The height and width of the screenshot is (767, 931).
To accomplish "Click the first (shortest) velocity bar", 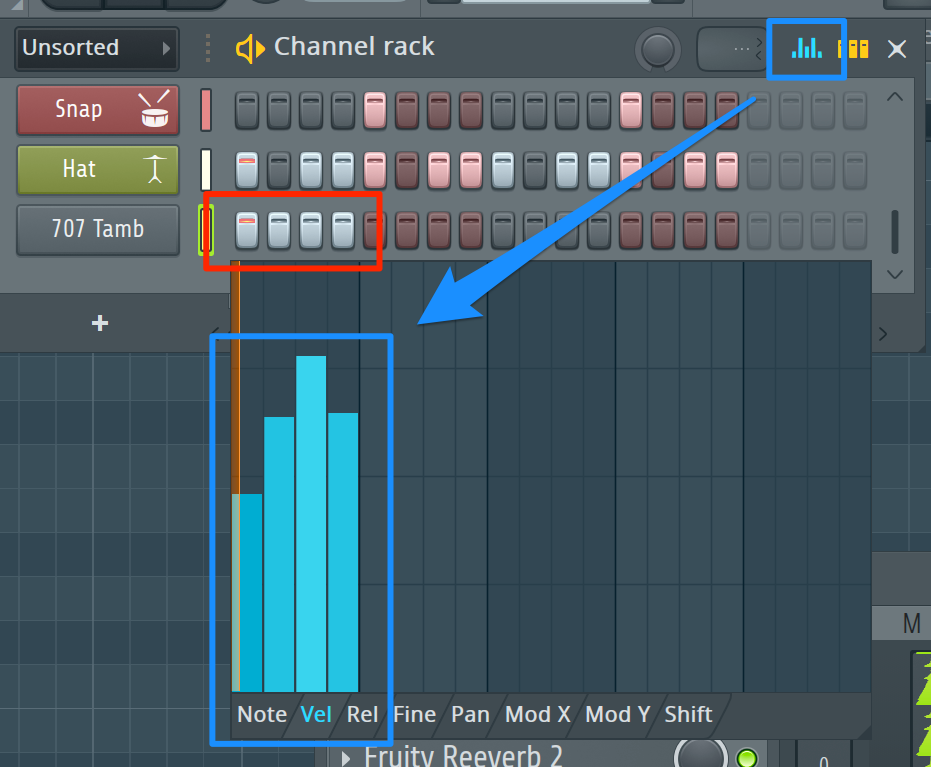I will coord(248,592).
